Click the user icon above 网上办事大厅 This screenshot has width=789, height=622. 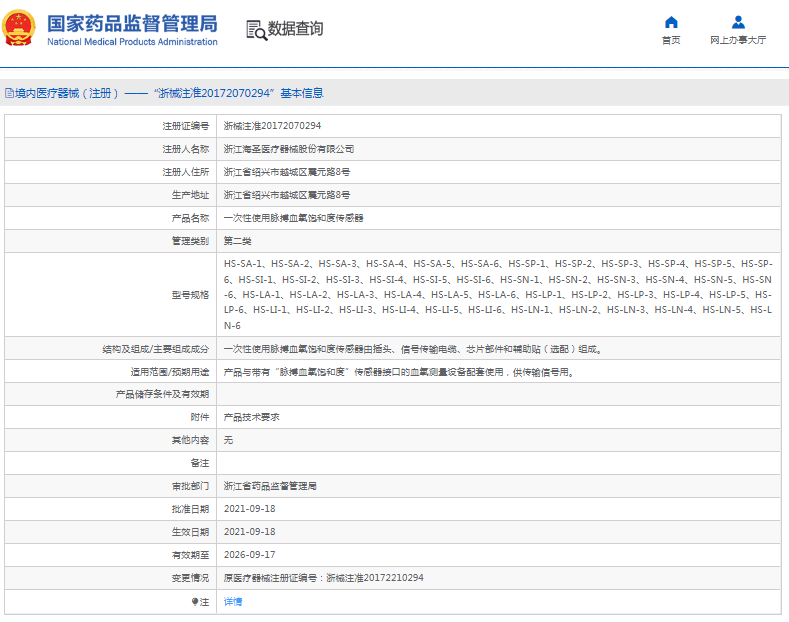[738, 22]
